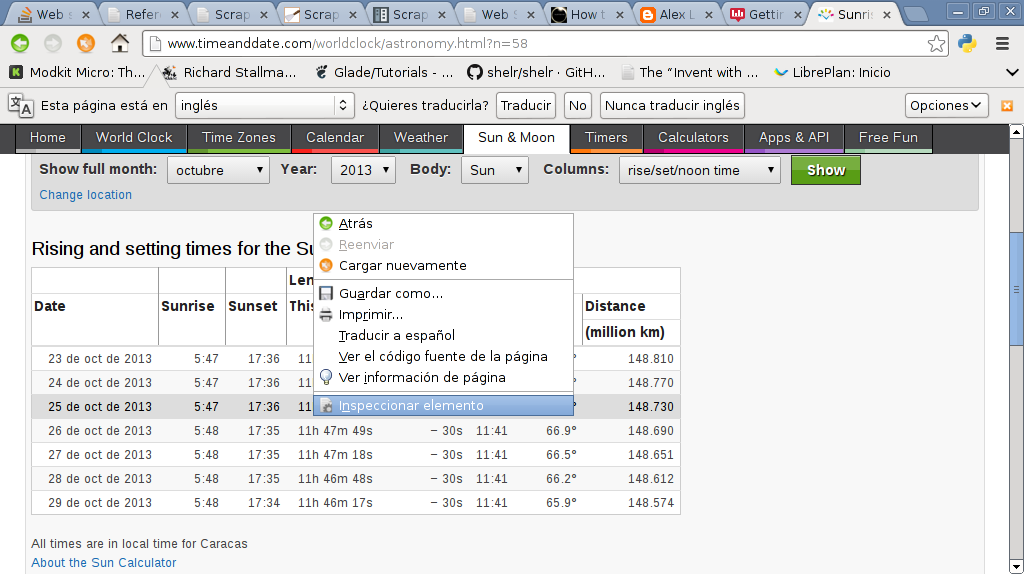Expand the Columns rise/set/noon time dropdown
Screen dimensions: 1024x574
coord(699,170)
